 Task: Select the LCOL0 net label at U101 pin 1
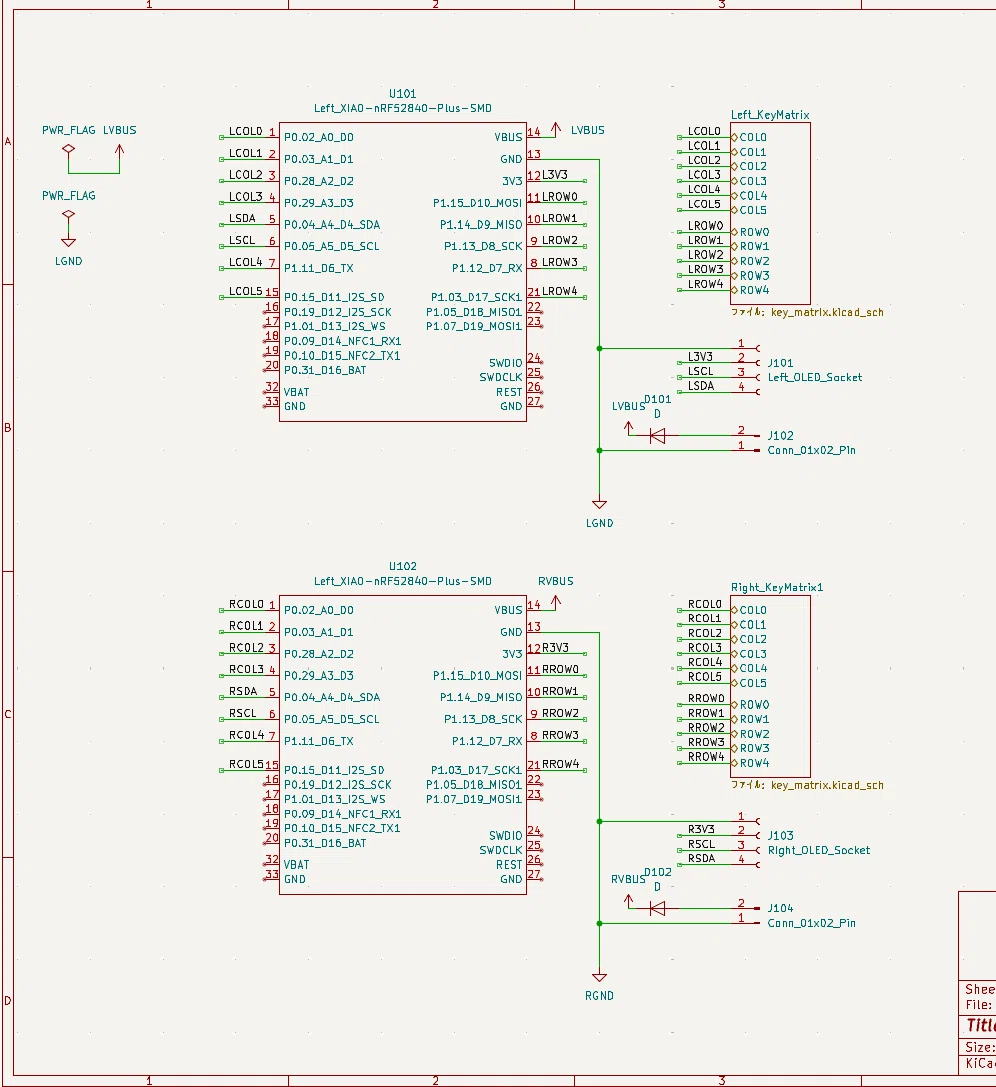[246, 131]
